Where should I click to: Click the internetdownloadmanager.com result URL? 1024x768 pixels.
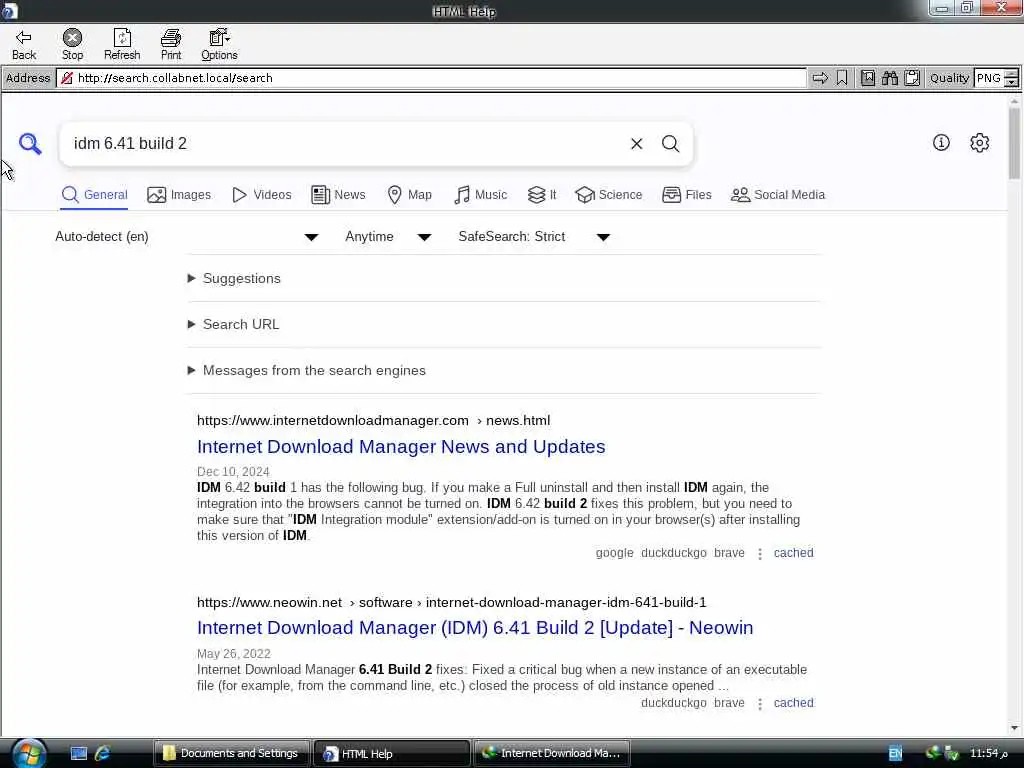(374, 421)
